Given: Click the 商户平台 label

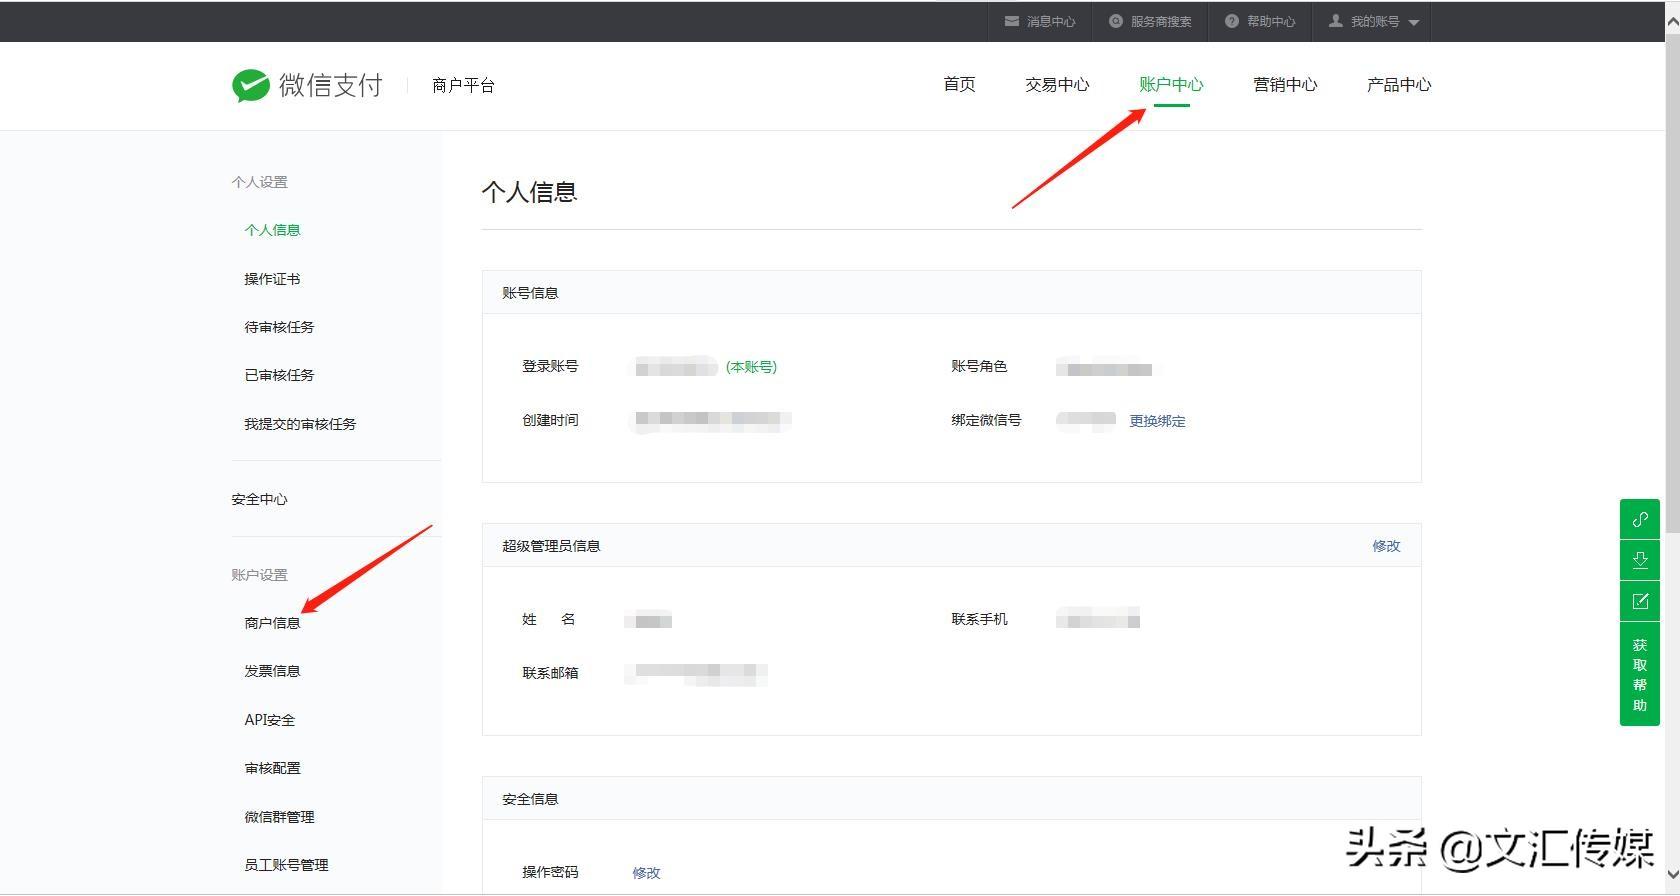Looking at the screenshot, I should point(463,86).
